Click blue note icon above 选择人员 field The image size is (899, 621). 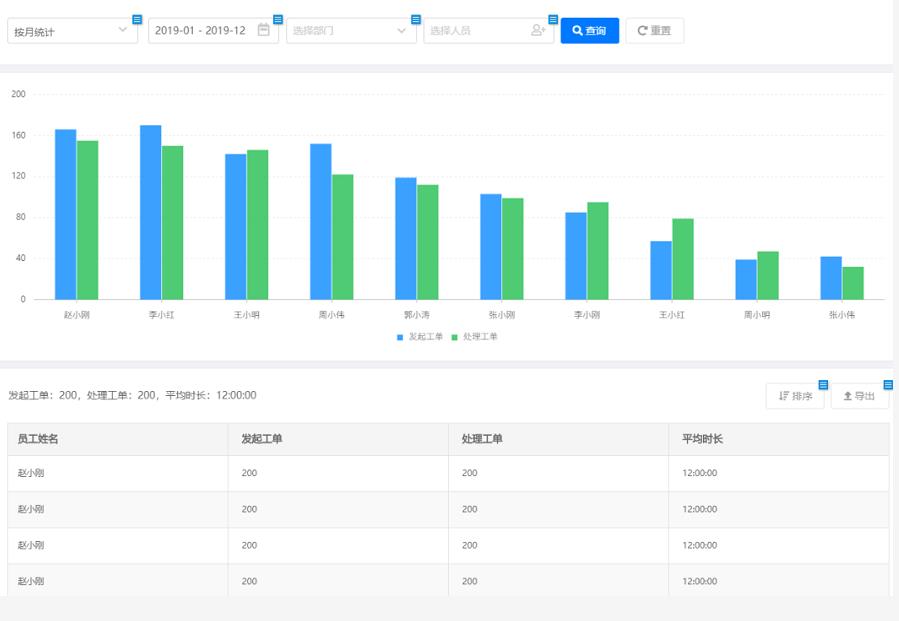tap(553, 19)
